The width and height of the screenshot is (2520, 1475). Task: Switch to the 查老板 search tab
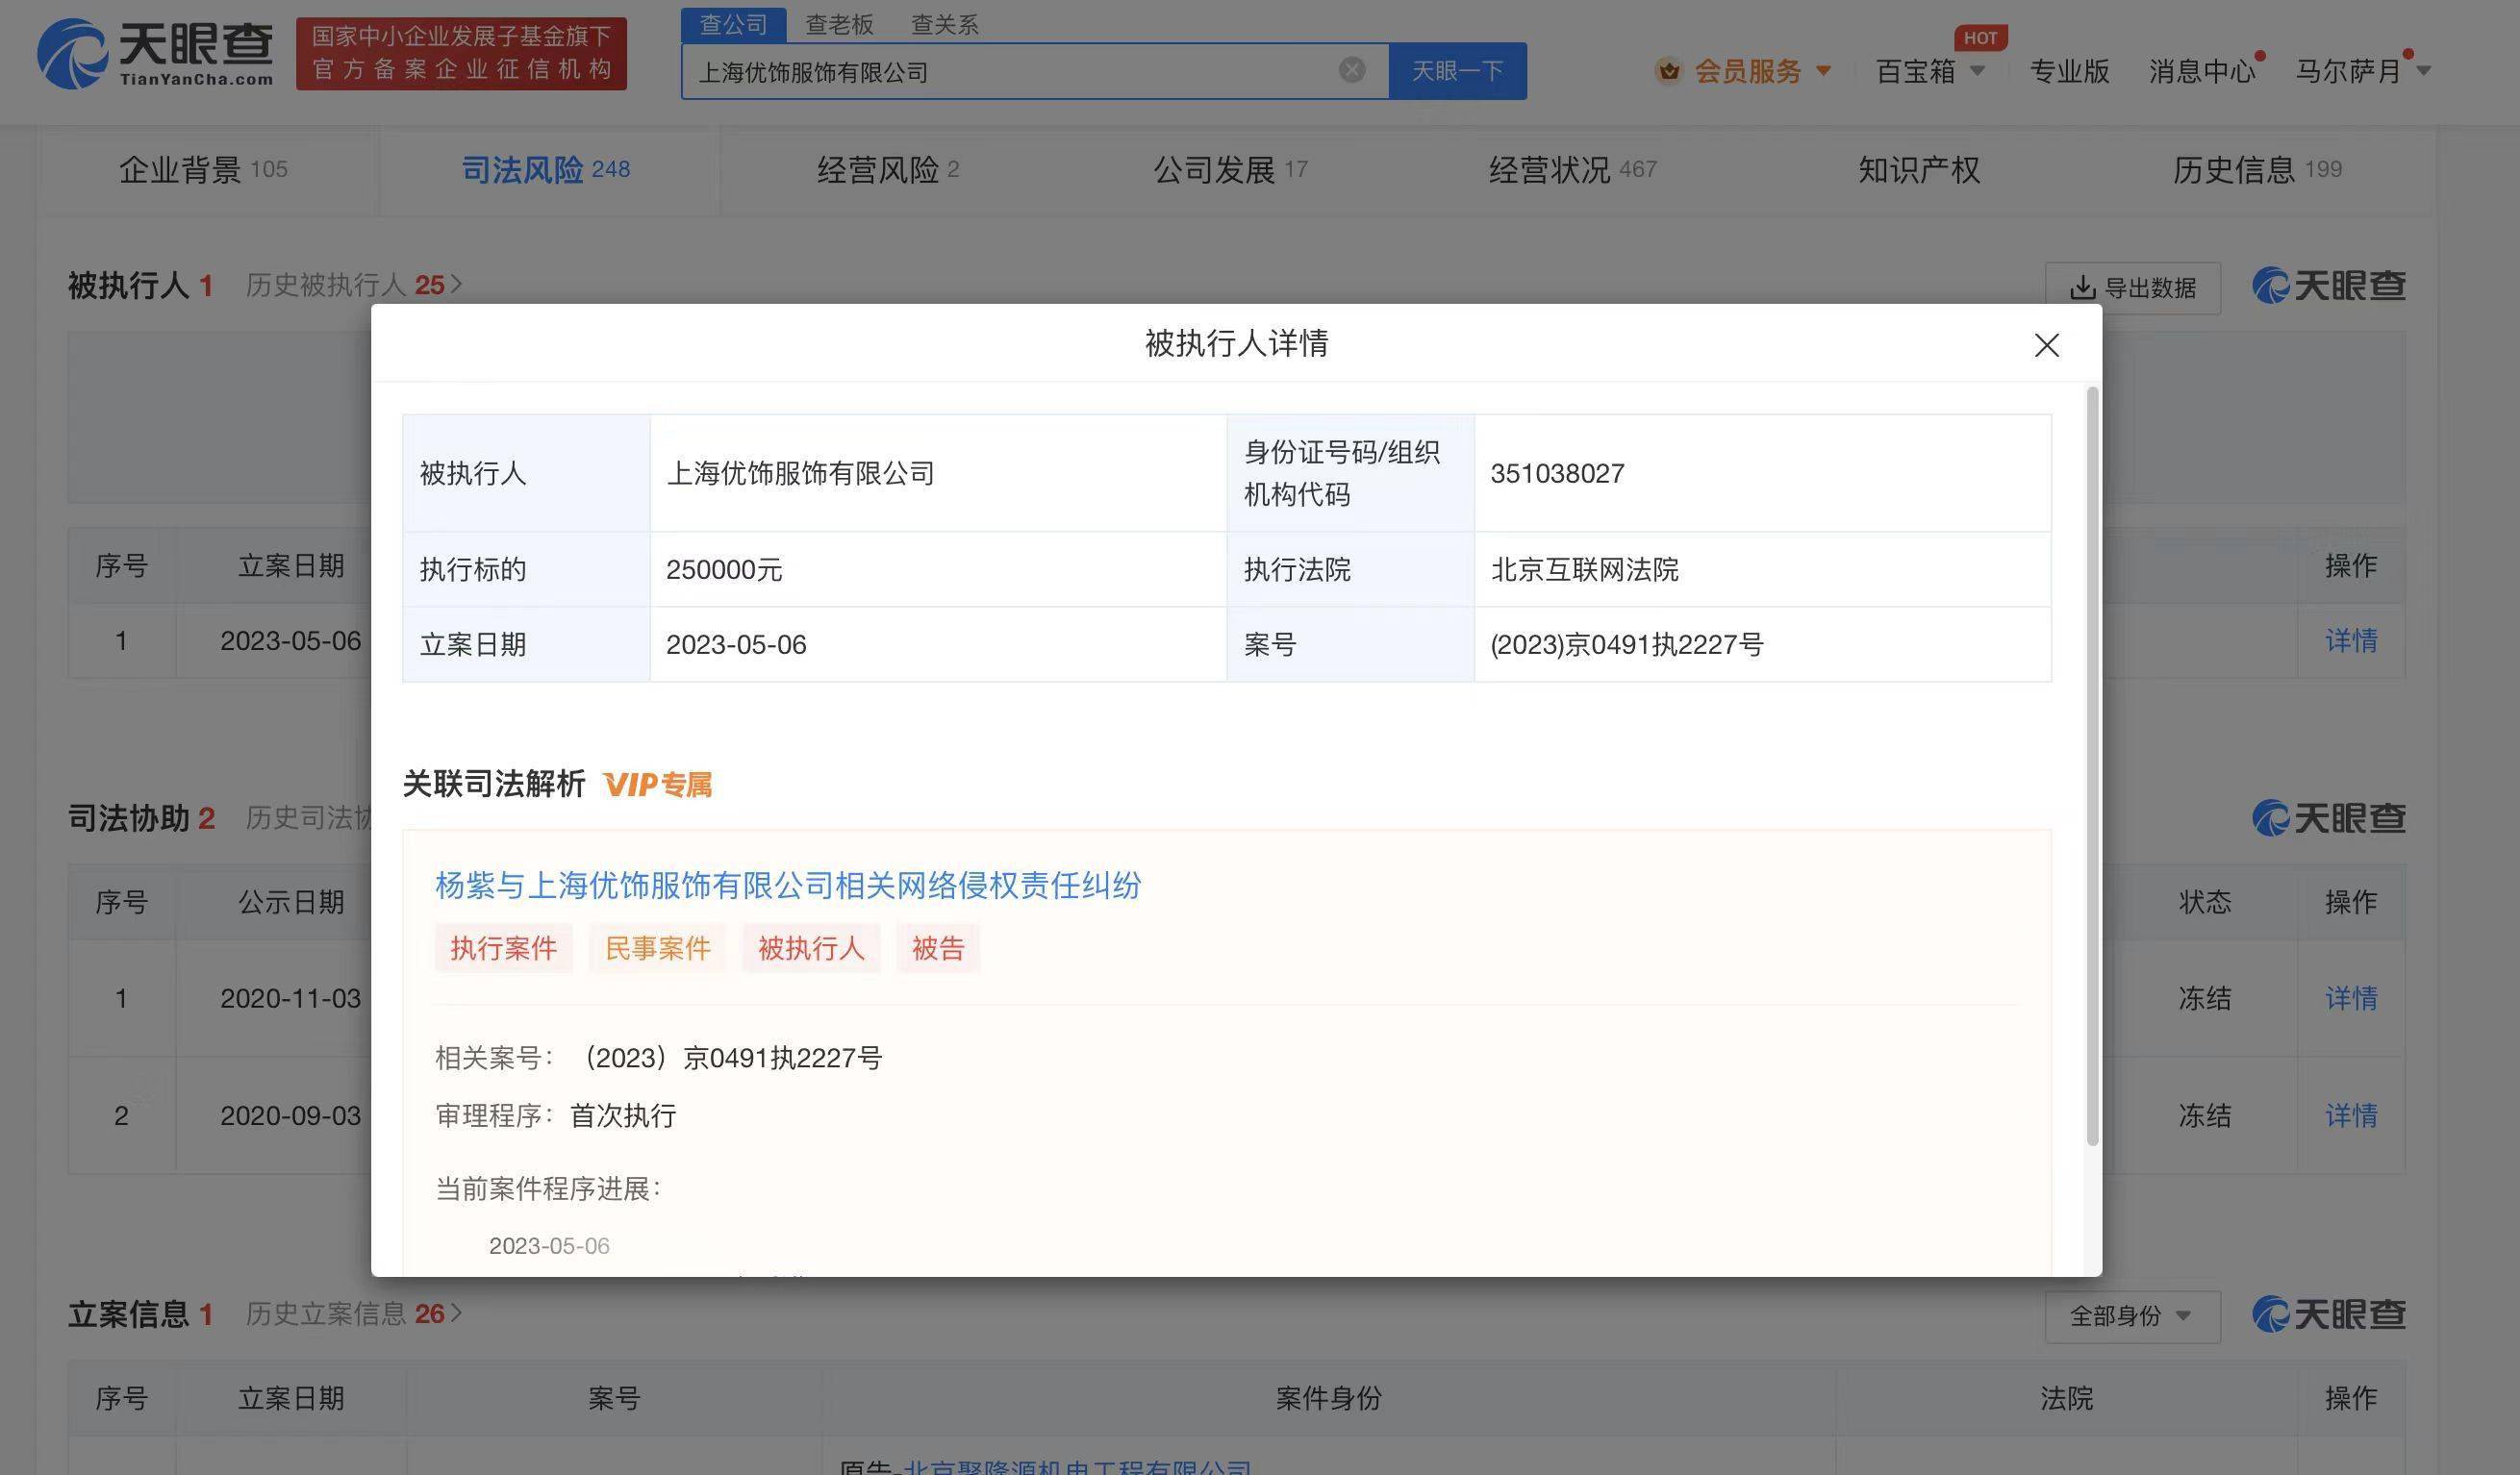click(x=839, y=25)
